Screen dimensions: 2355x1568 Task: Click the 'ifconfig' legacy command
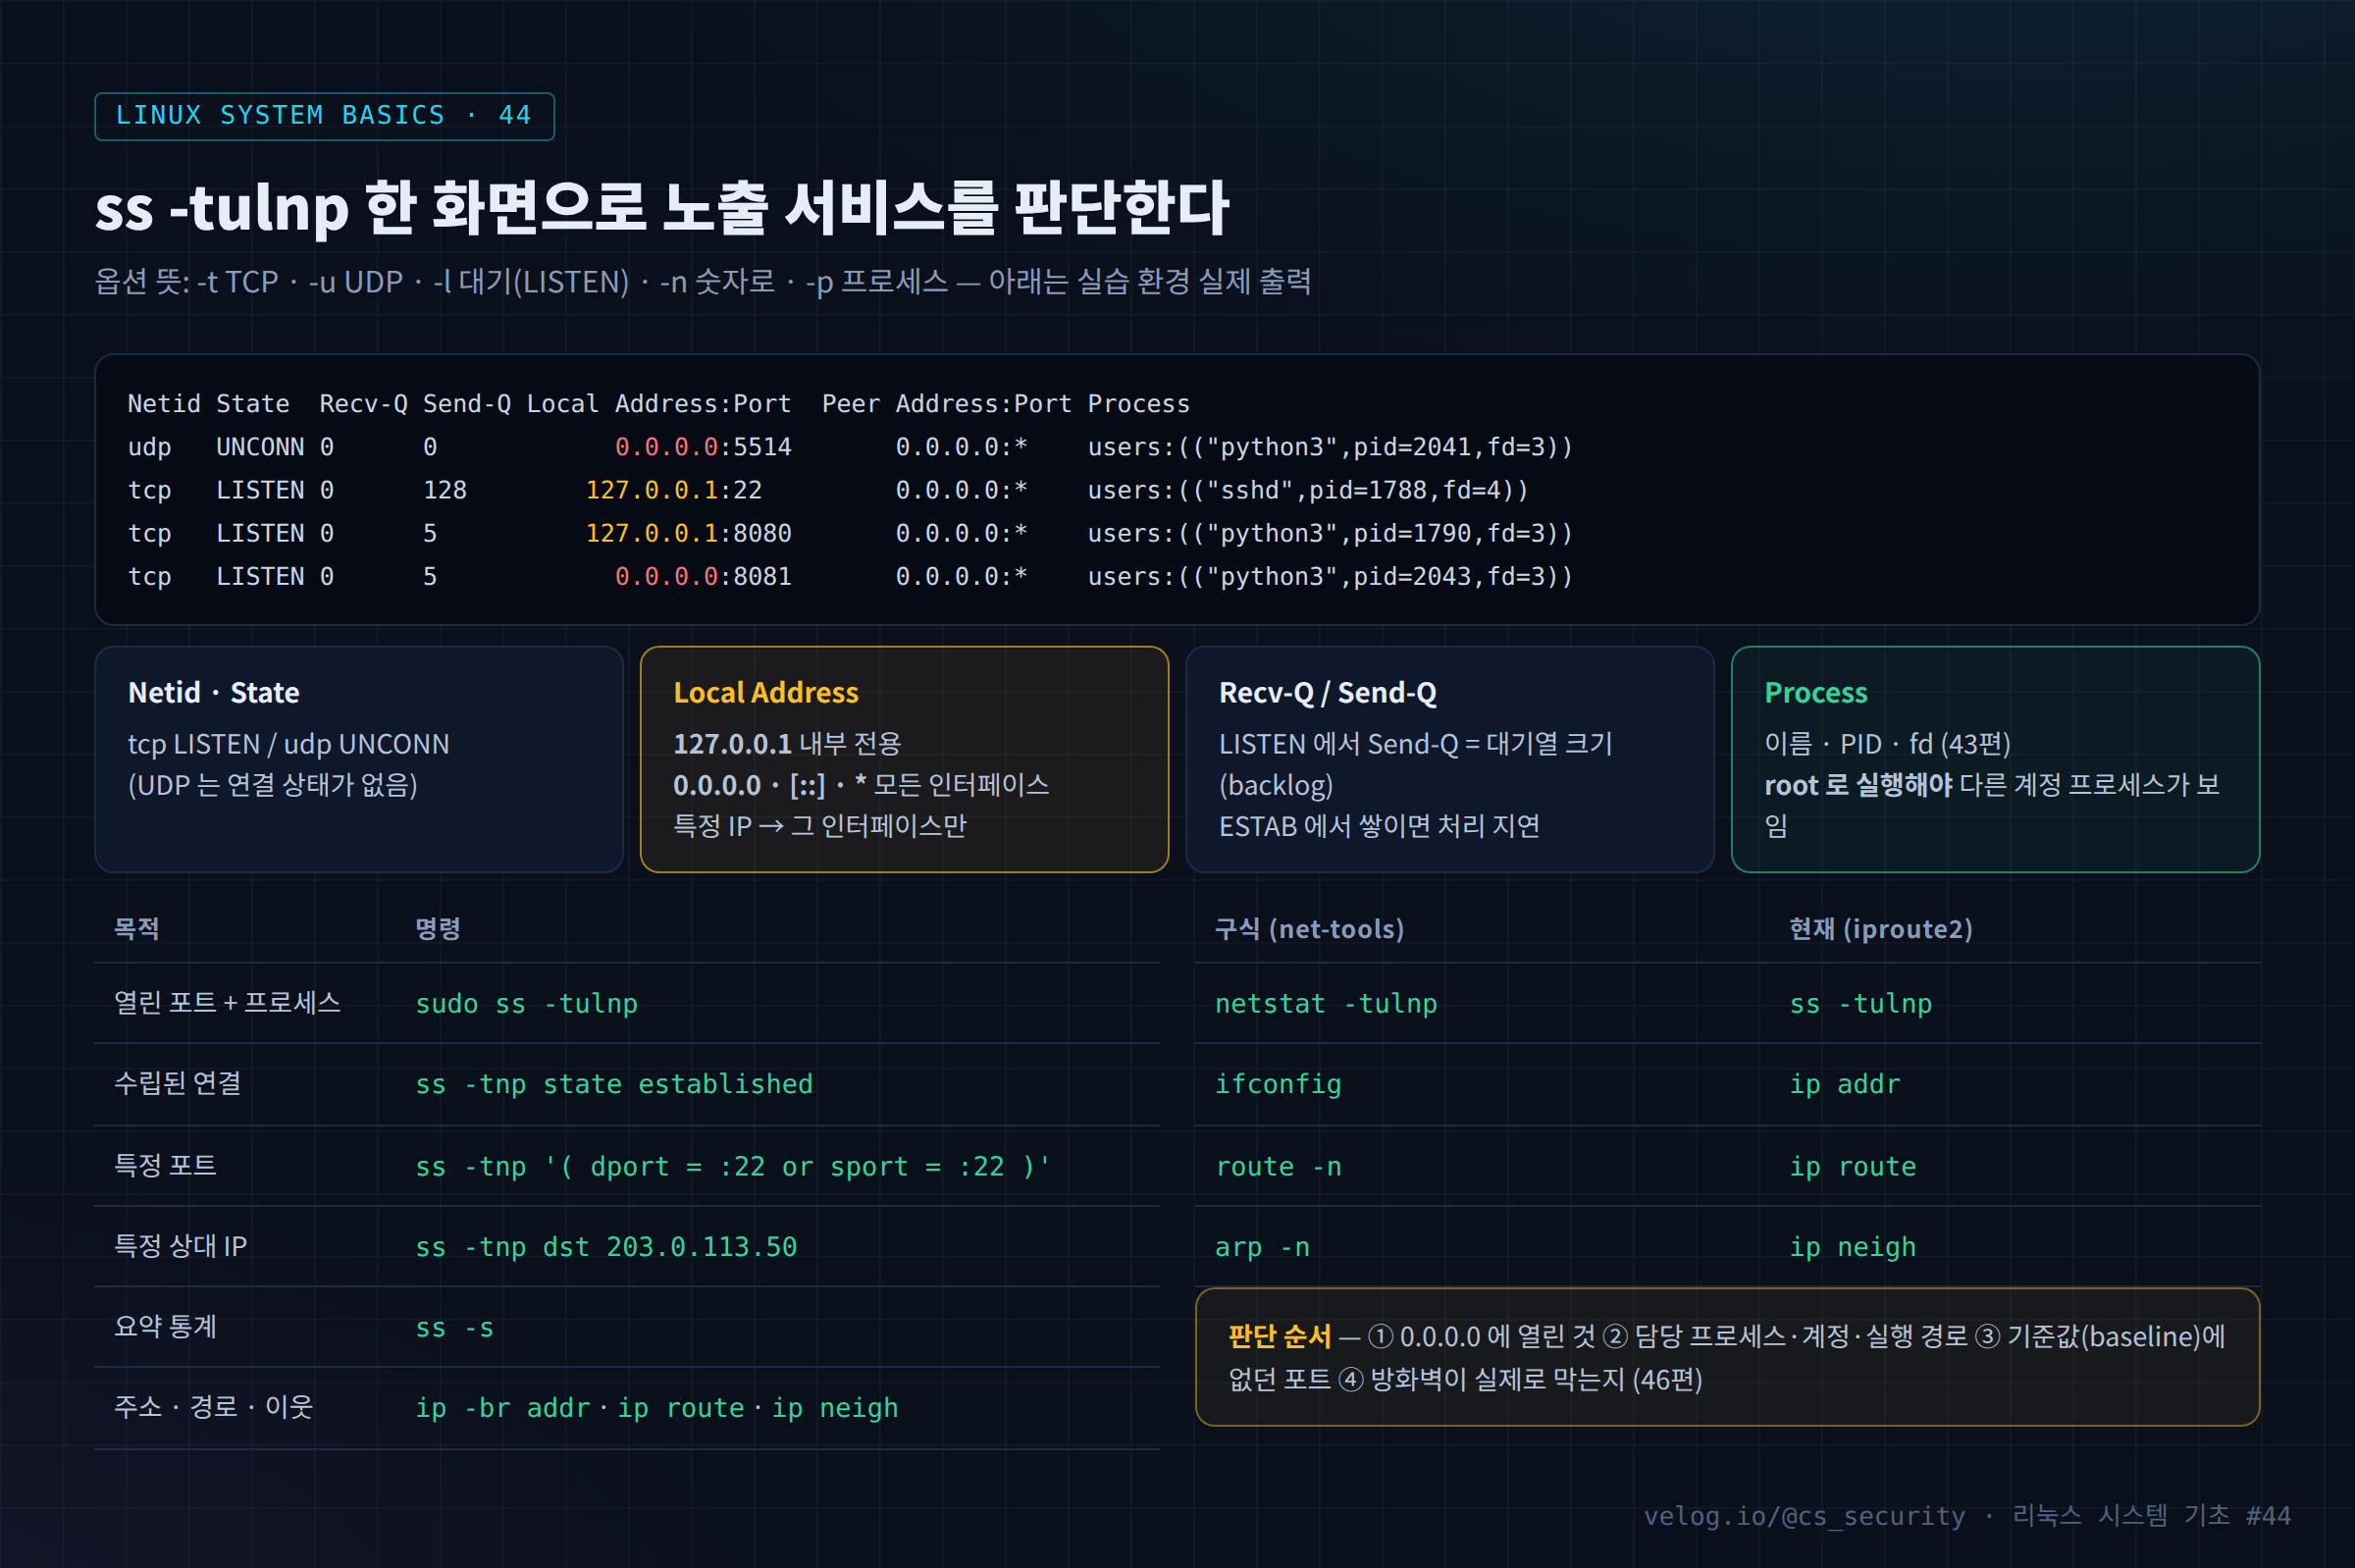pyautogui.click(x=1278, y=1084)
